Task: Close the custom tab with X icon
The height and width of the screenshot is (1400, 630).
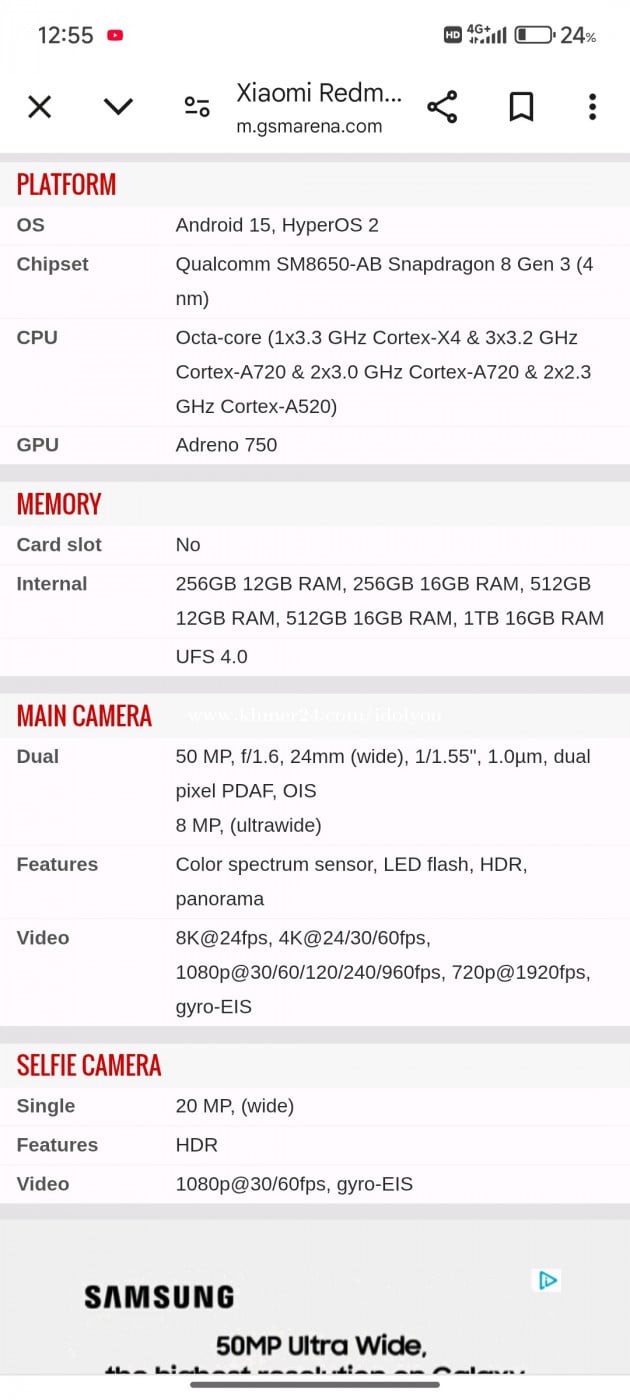Action: tap(39, 107)
